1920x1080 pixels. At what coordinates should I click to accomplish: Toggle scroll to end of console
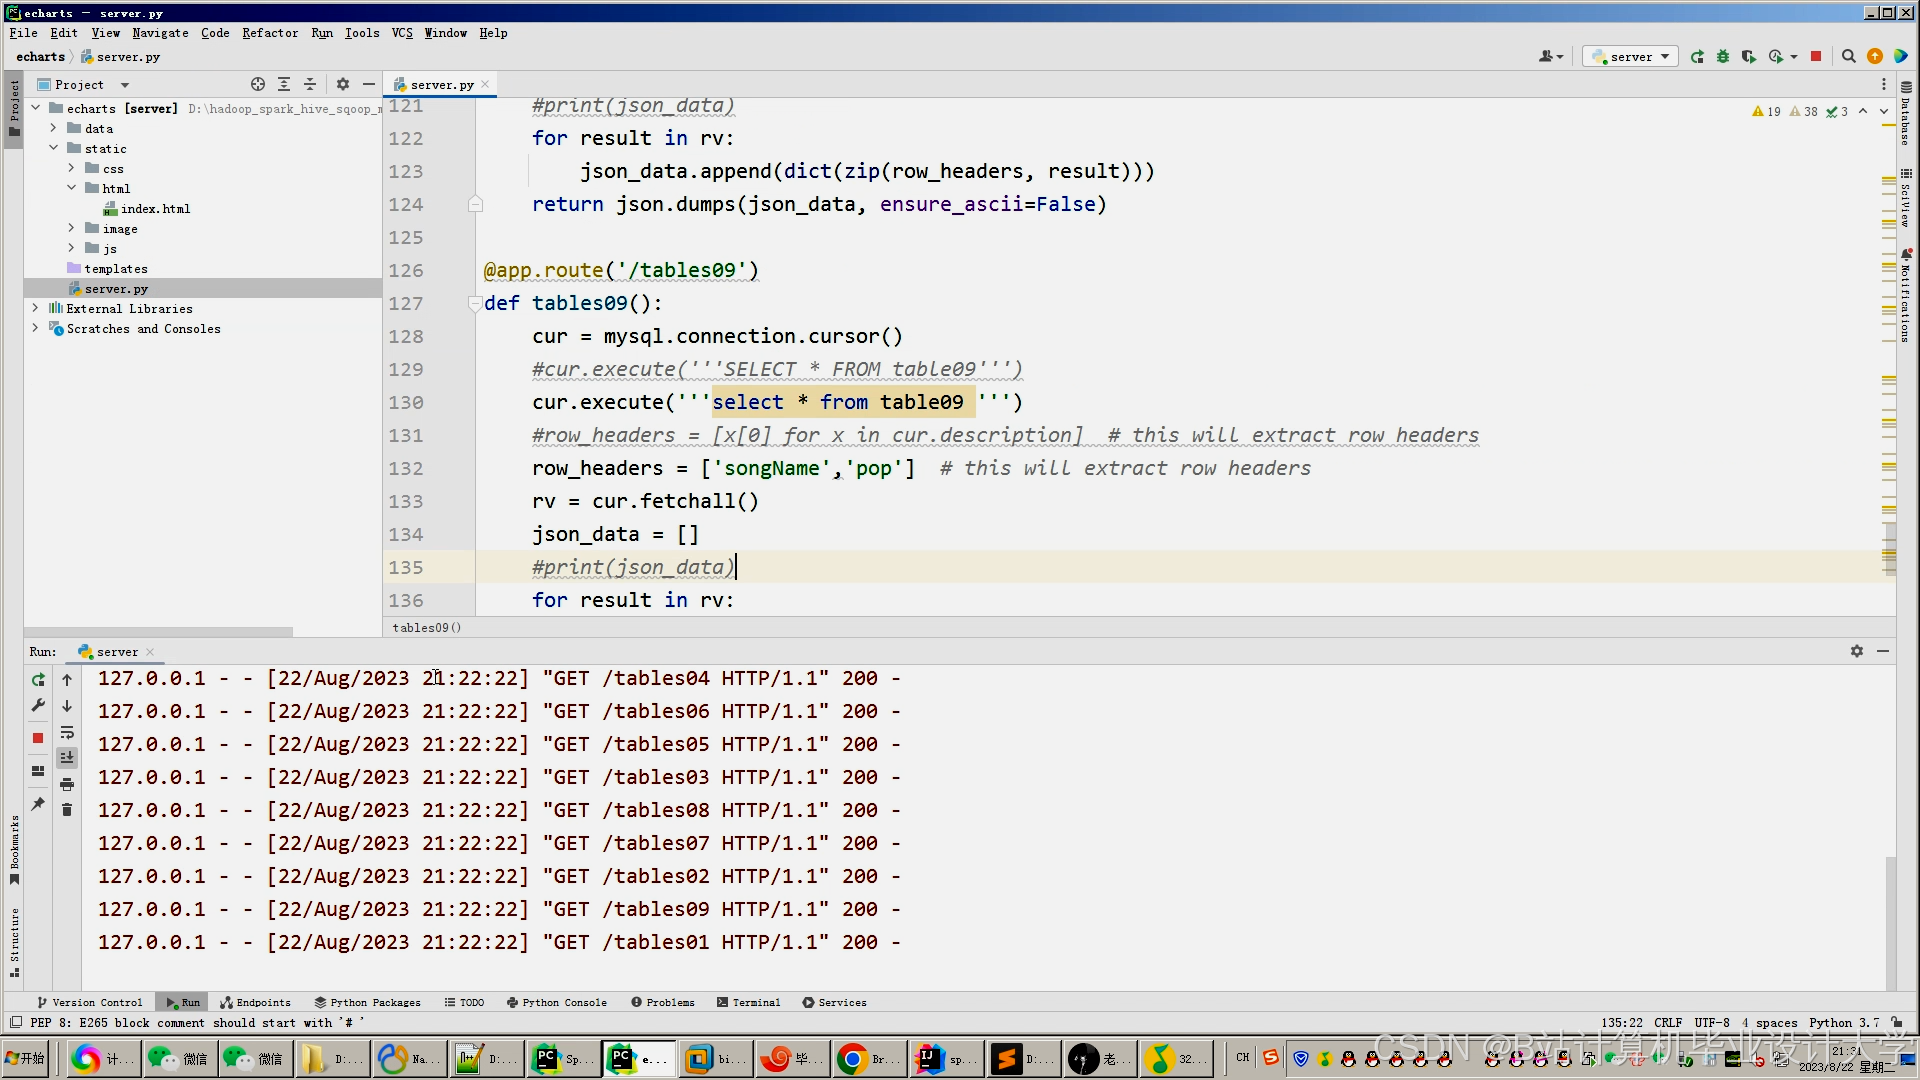point(67,758)
